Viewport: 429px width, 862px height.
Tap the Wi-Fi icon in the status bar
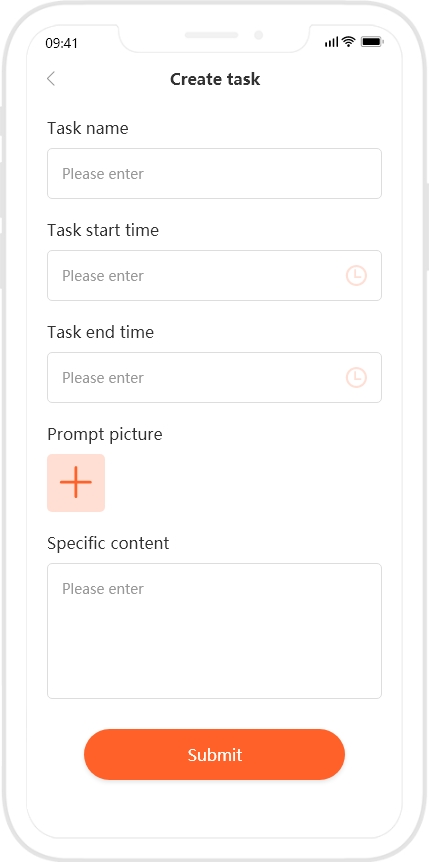pos(348,42)
